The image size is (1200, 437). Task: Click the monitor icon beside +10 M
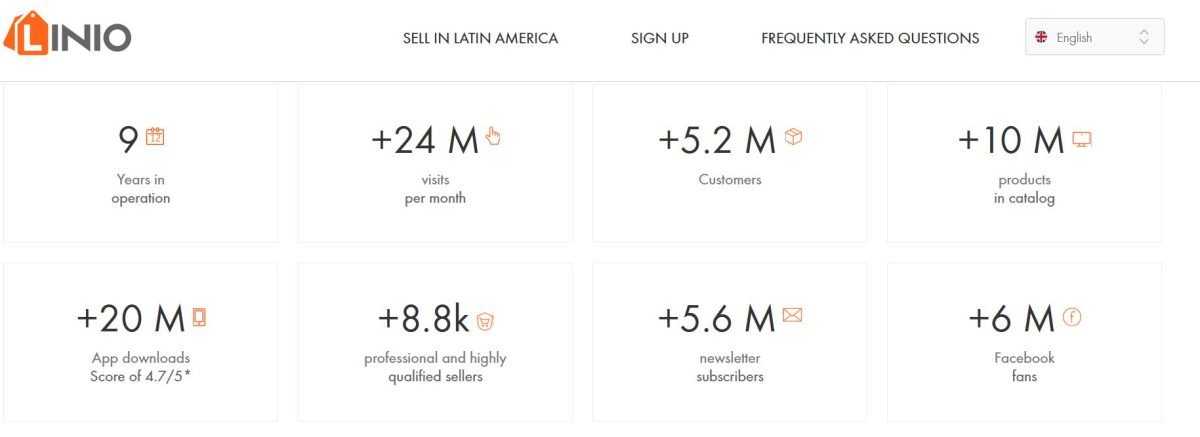[1081, 138]
